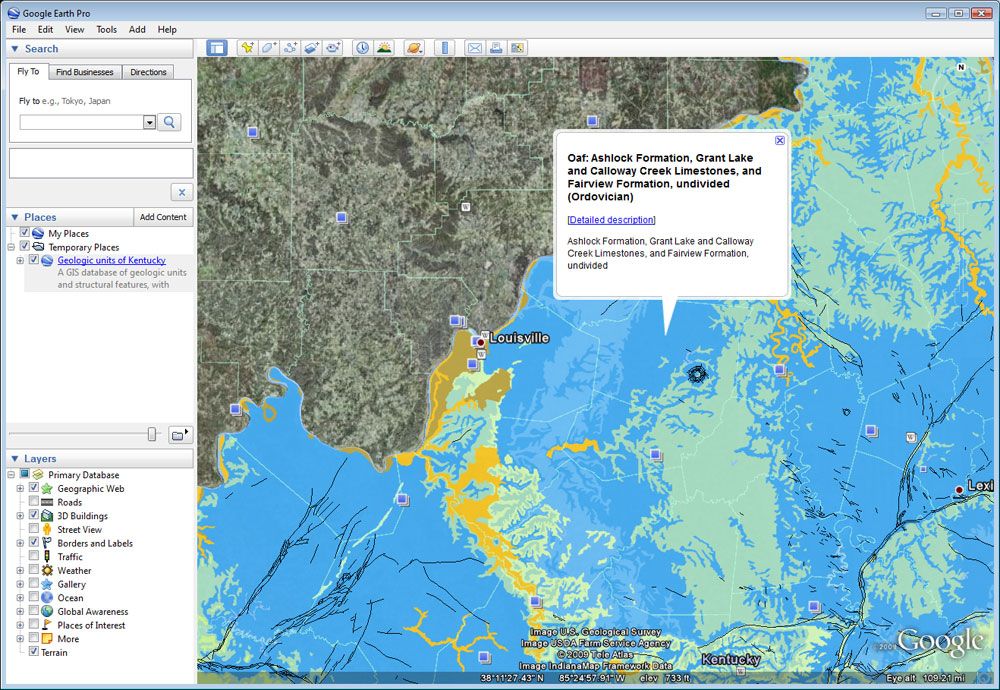Click the More layer item
The height and width of the screenshot is (690, 1000).
pos(68,638)
